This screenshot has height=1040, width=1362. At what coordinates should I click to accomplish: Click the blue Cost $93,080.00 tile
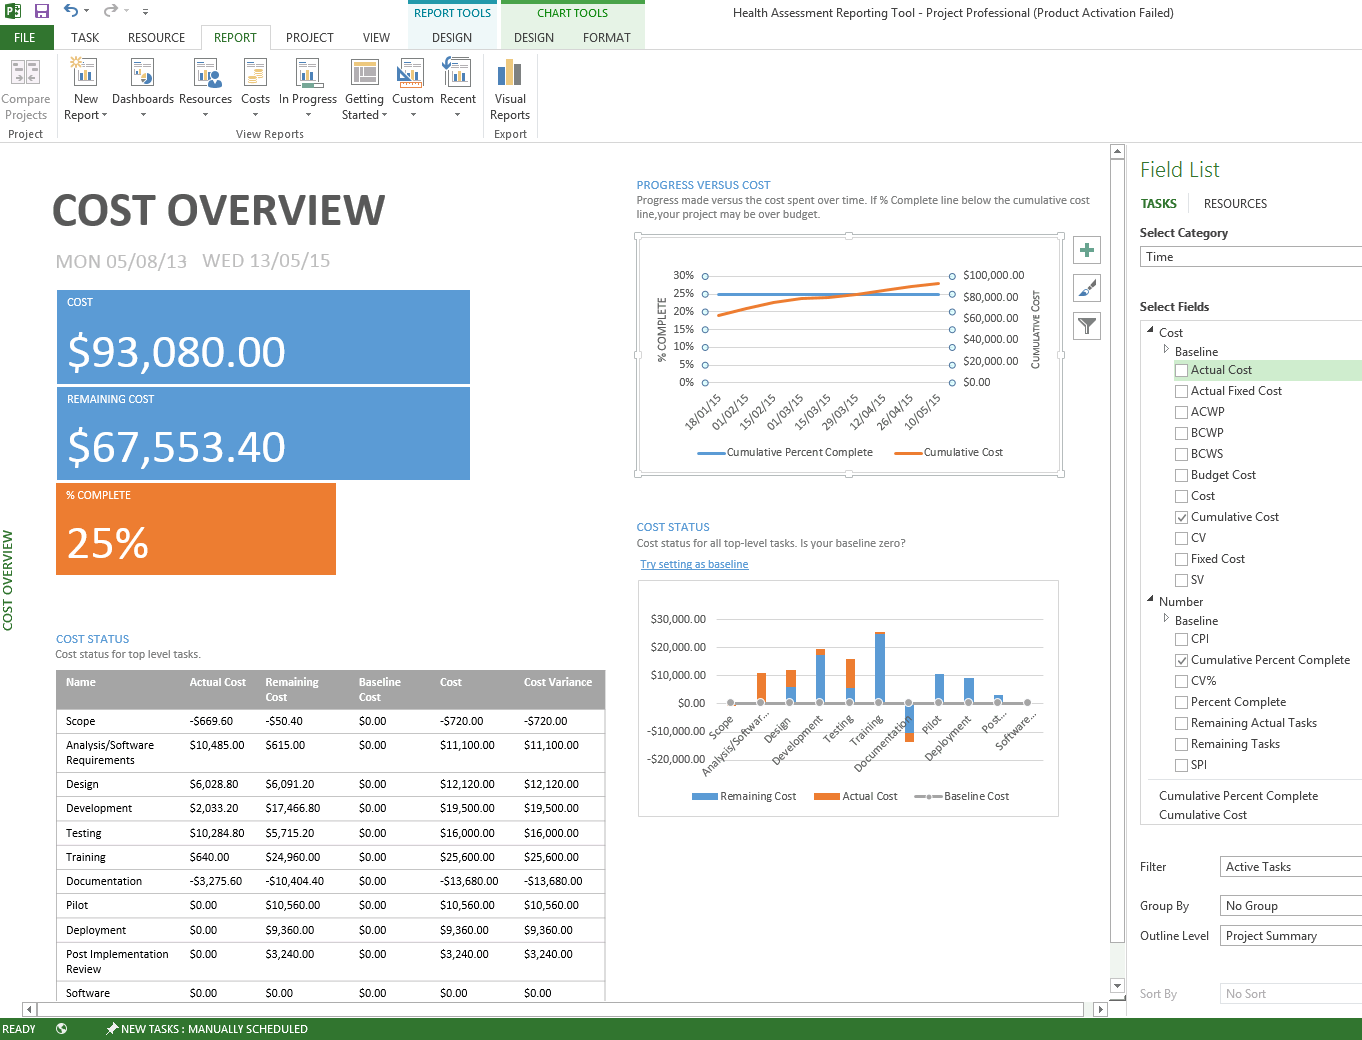(263, 337)
